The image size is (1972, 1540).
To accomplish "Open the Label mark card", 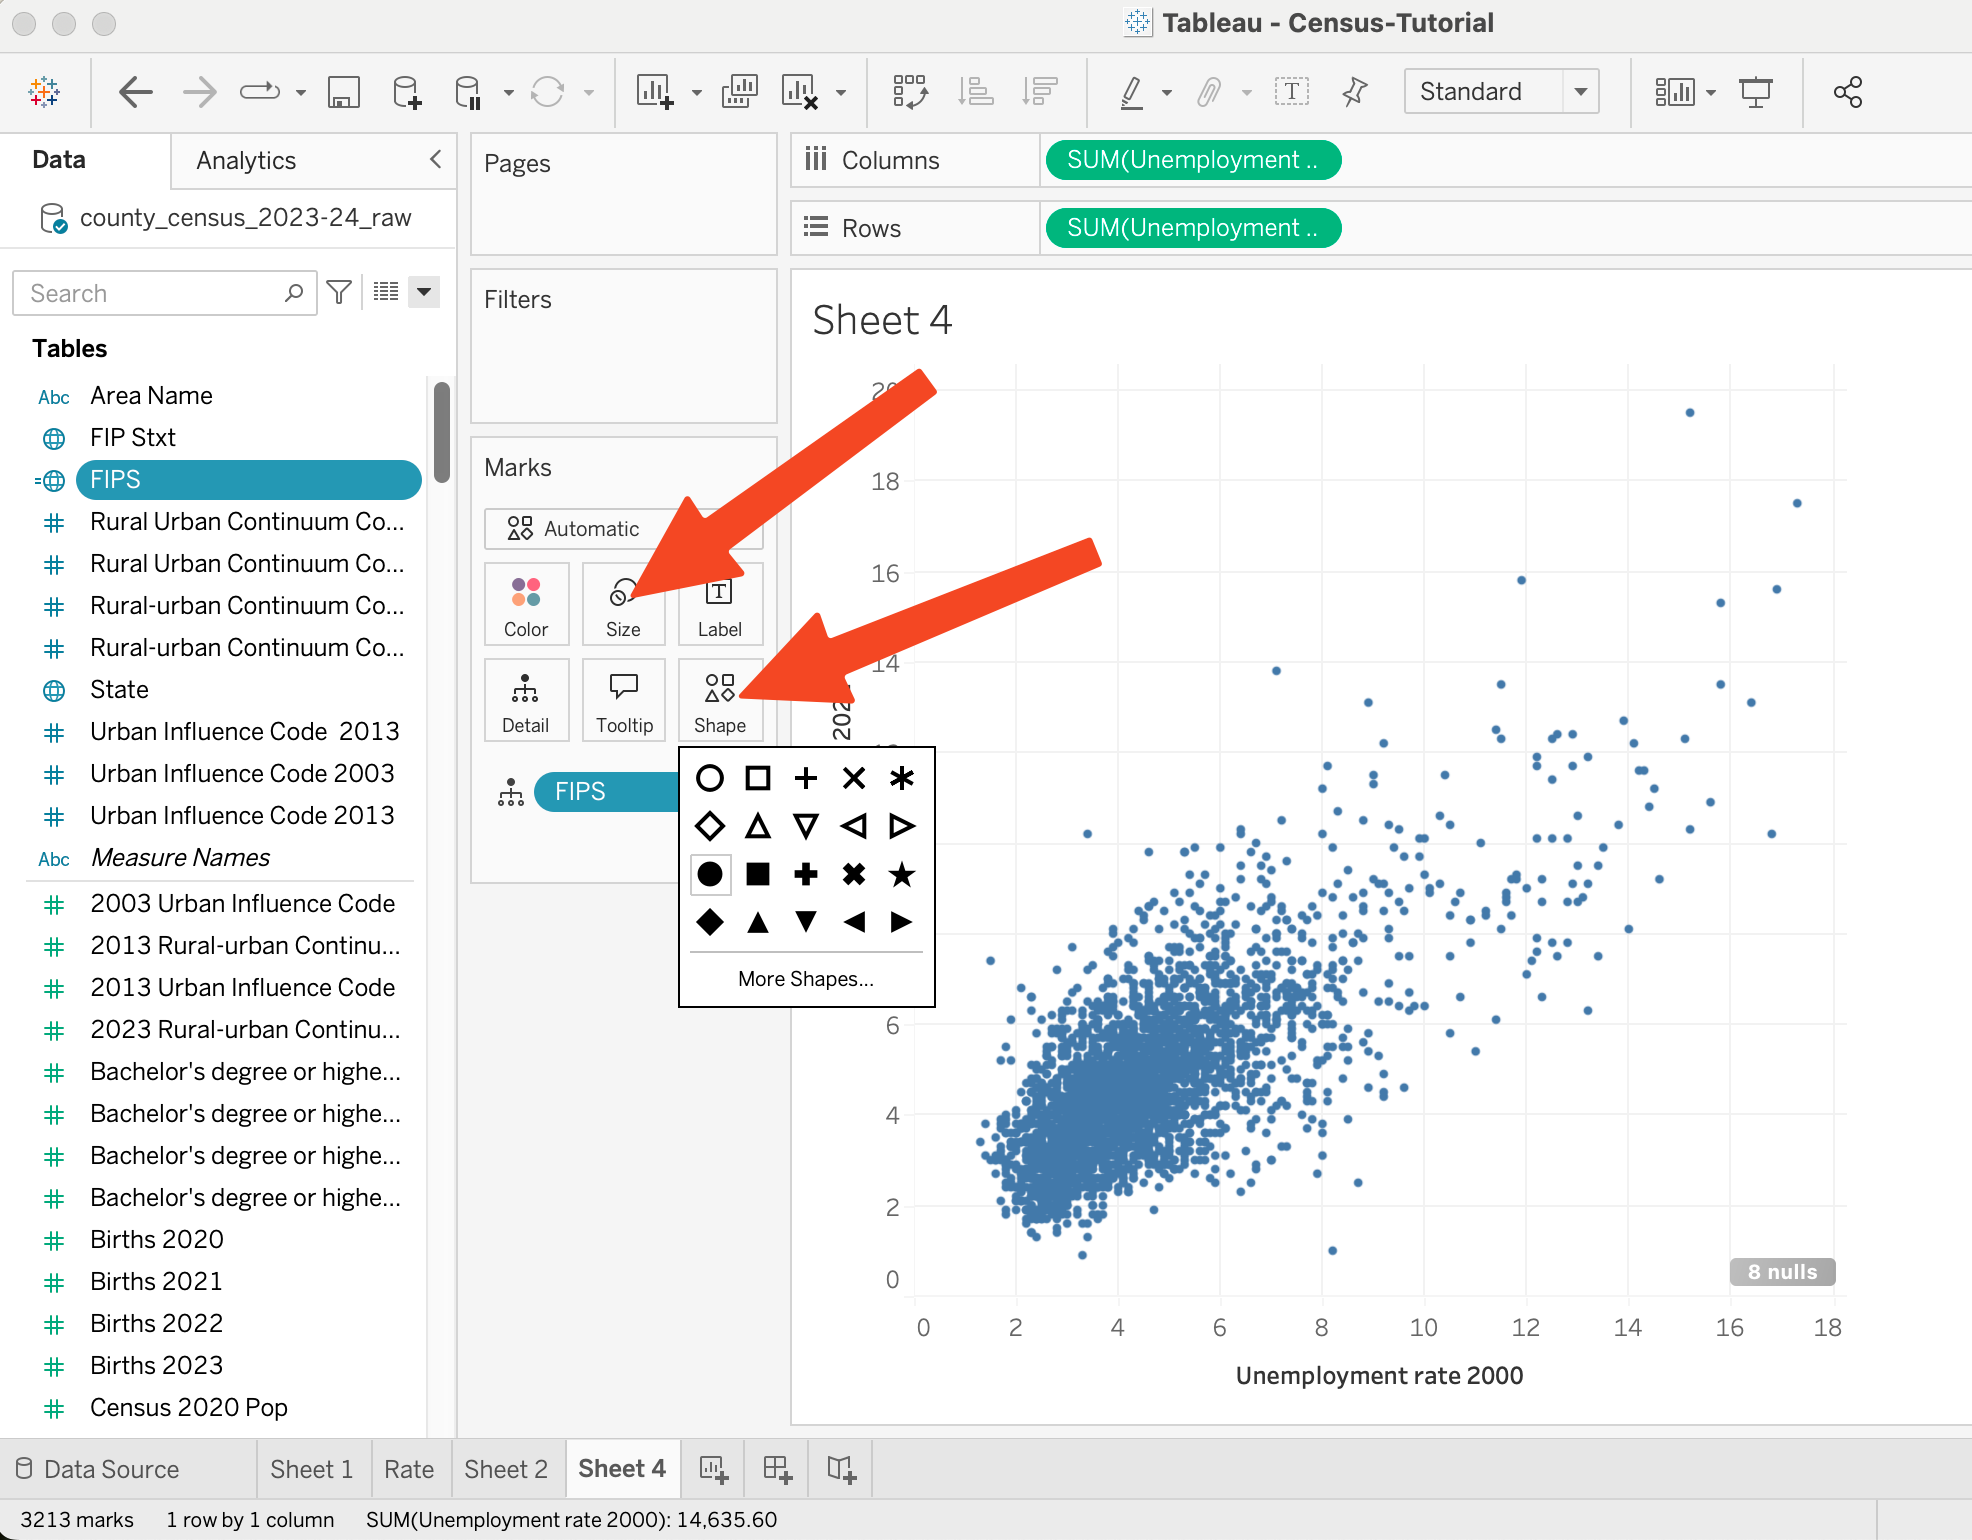I will tap(720, 604).
